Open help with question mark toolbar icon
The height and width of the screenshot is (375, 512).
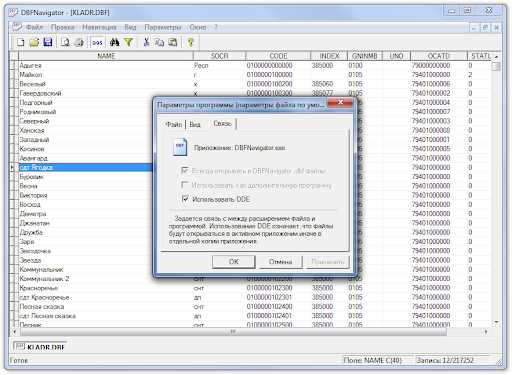[x=191, y=42]
